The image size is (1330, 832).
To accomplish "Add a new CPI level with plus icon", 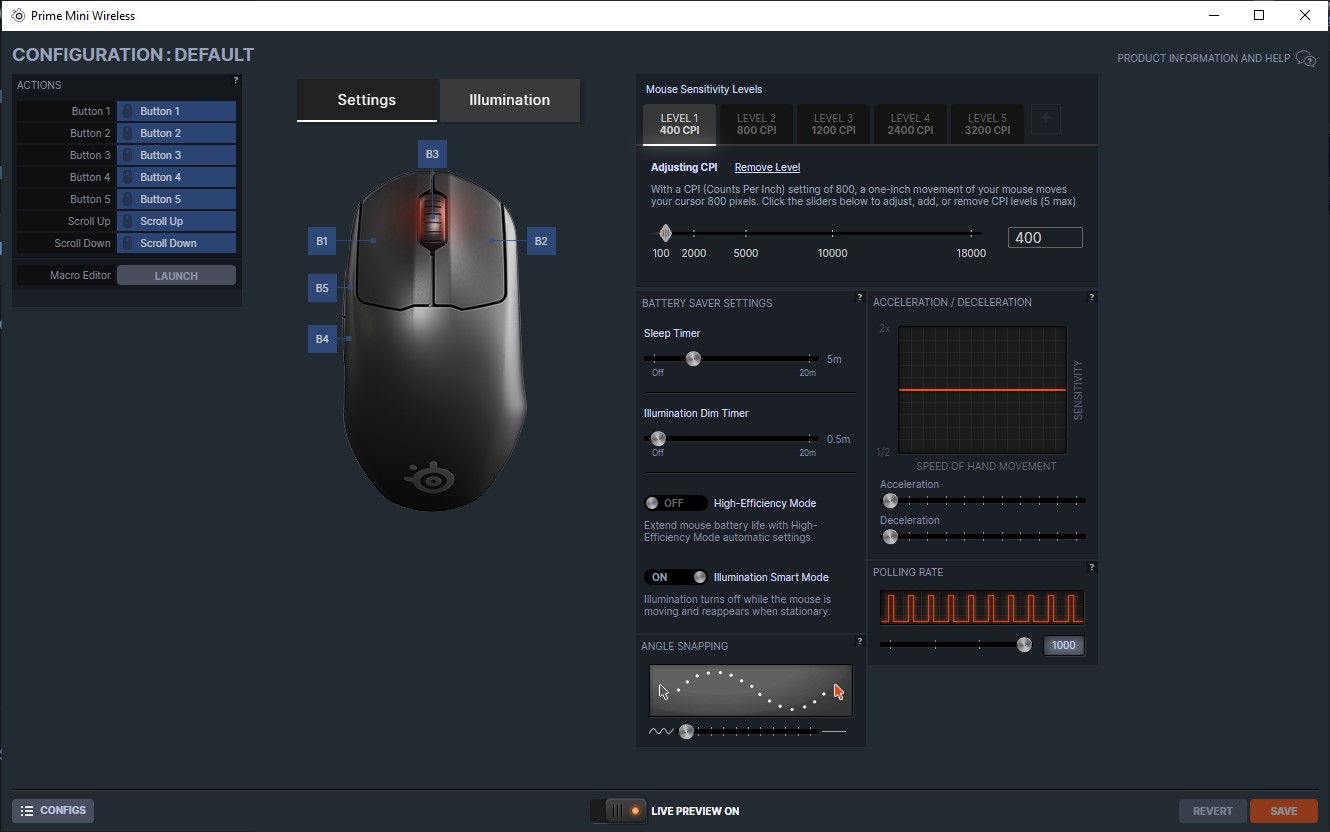I will point(1045,119).
